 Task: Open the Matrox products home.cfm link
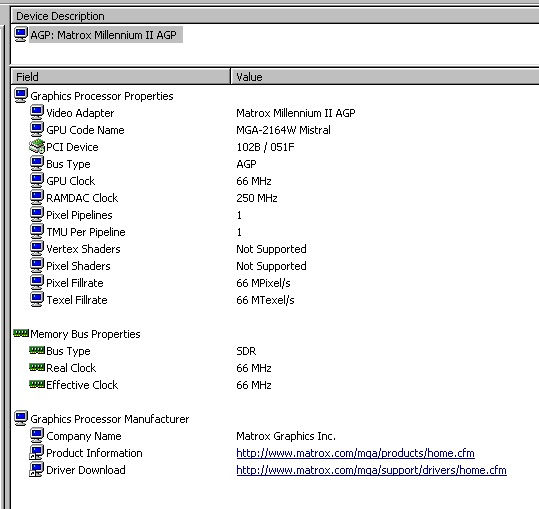pyautogui.click(x=355, y=453)
